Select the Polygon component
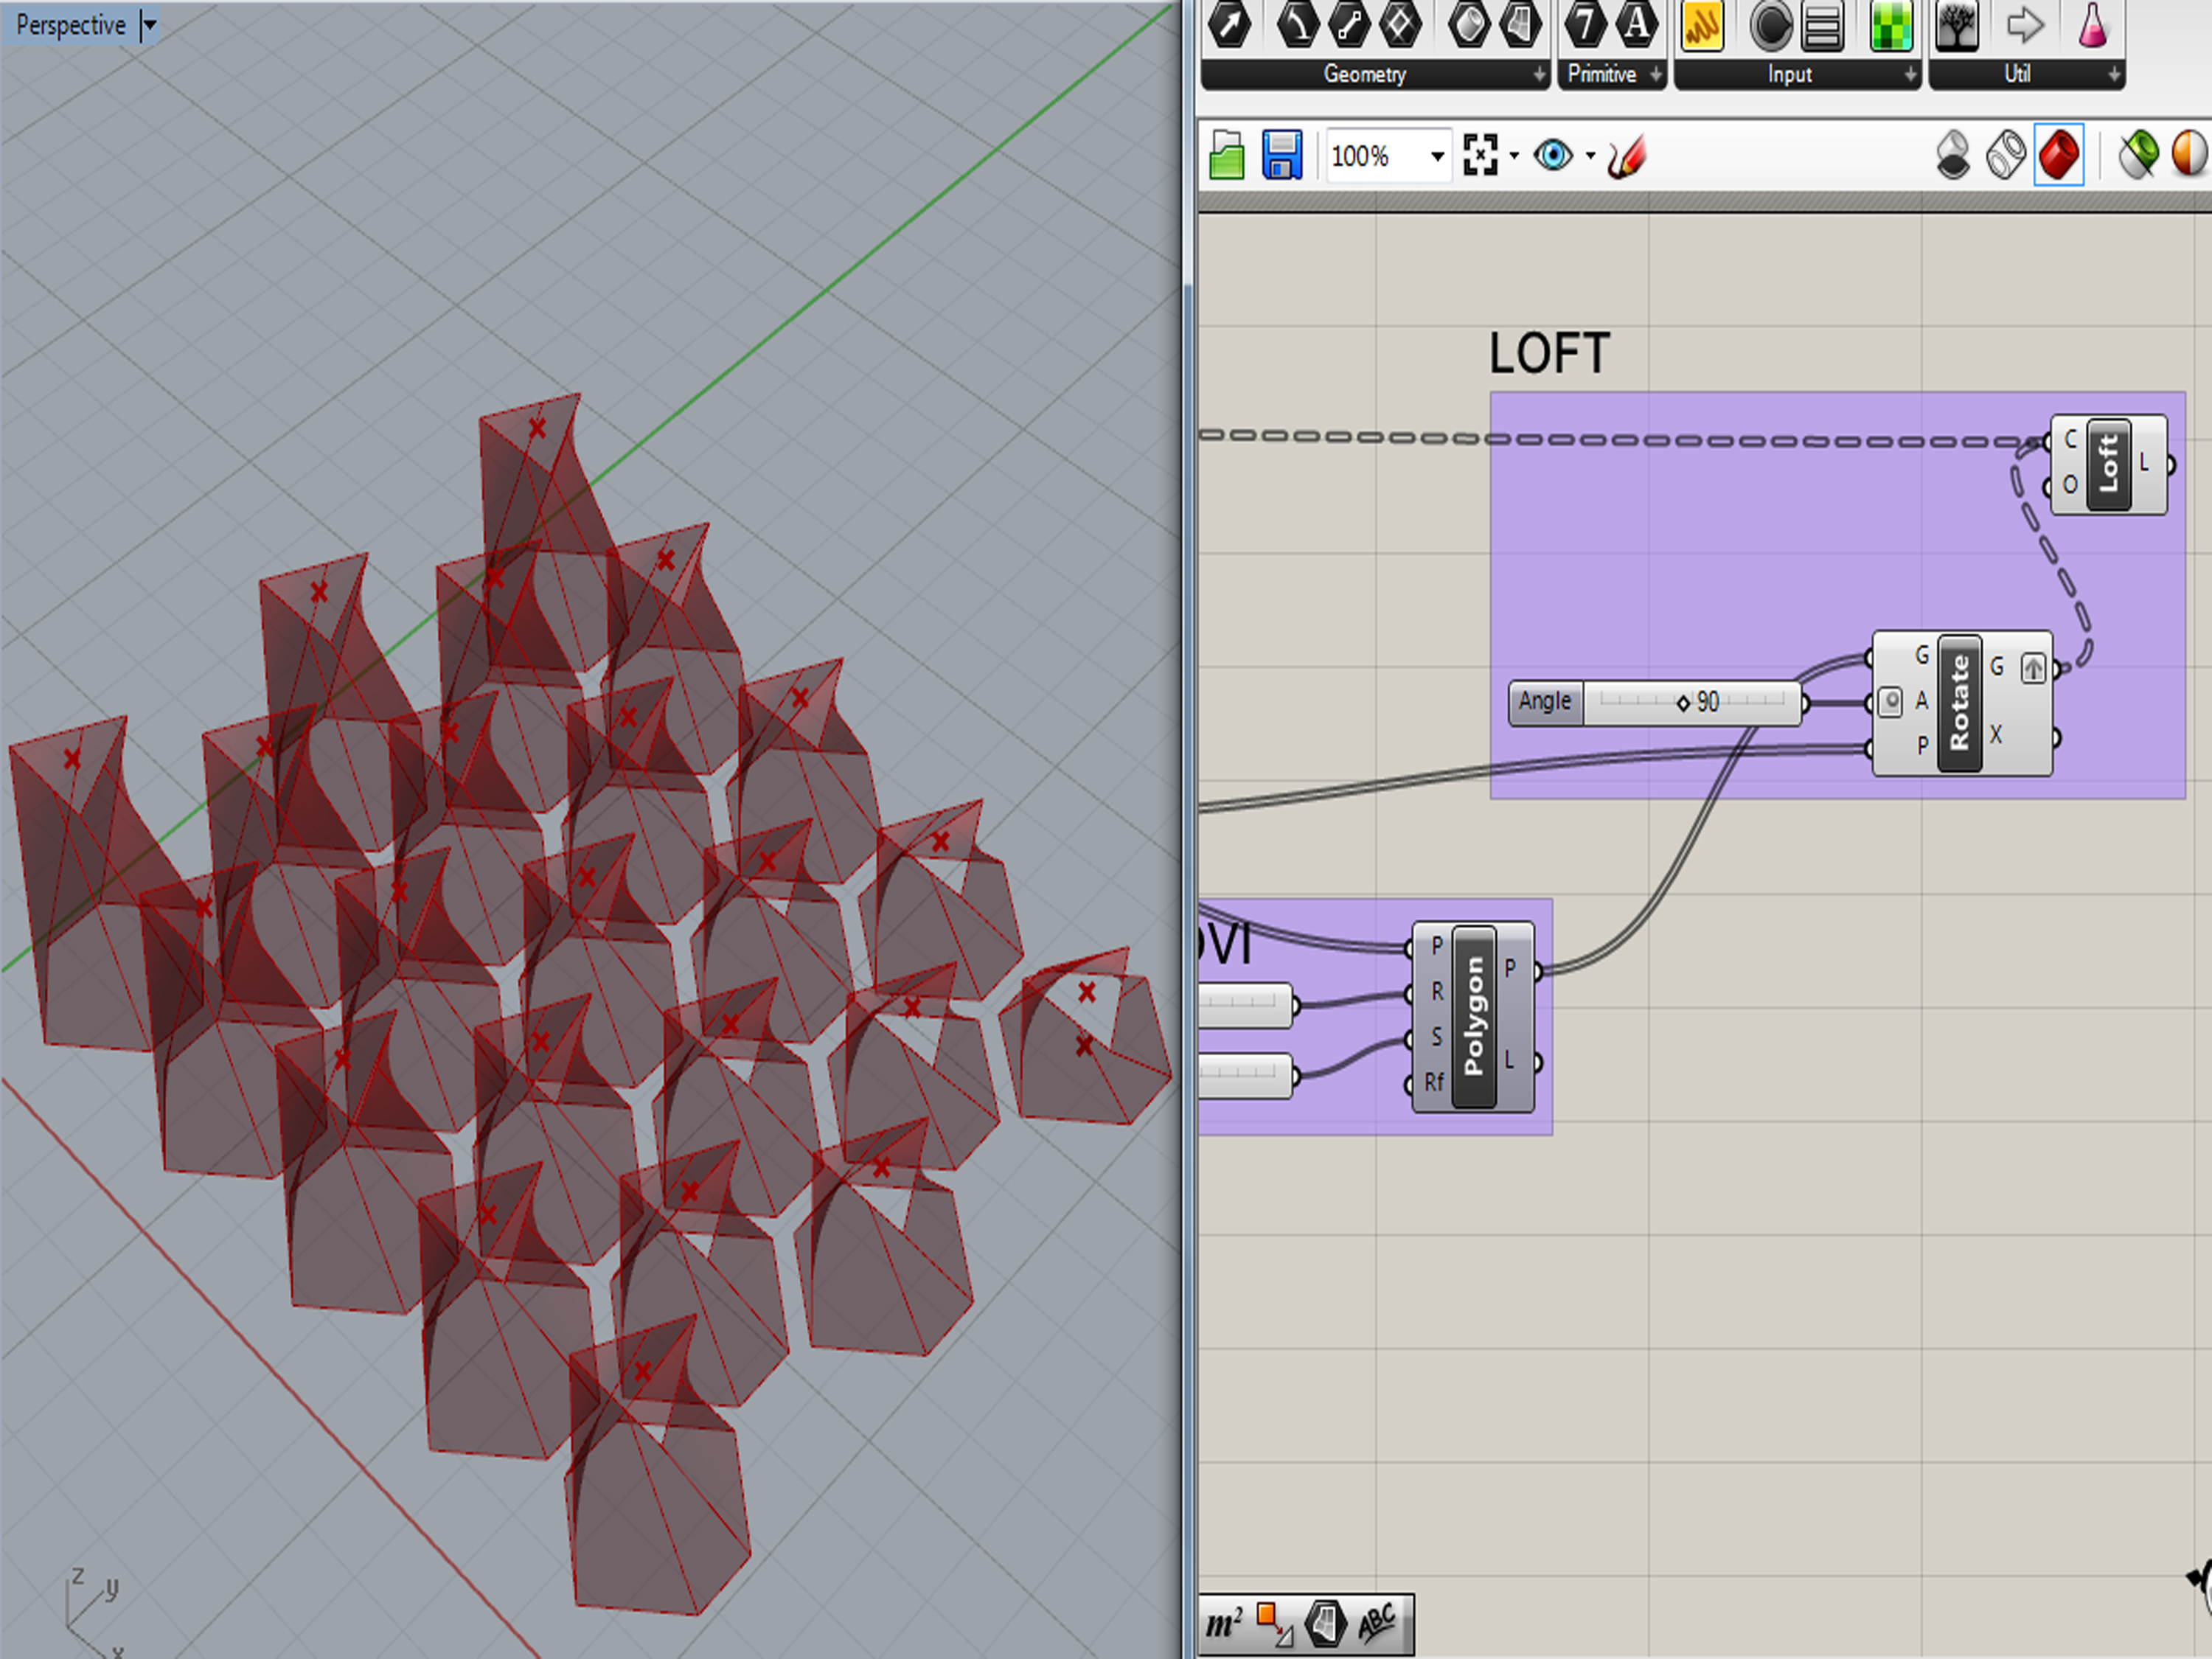Viewport: 2212px width, 1659px height. pos(1473,1016)
